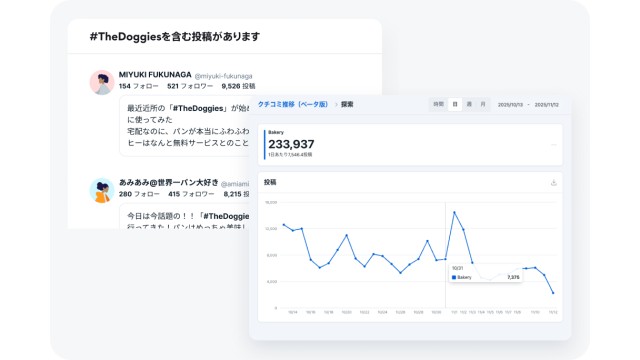Click あみあみ's 415 フォロワー count
This screenshot has width=640, height=360.
tap(191, 194)
